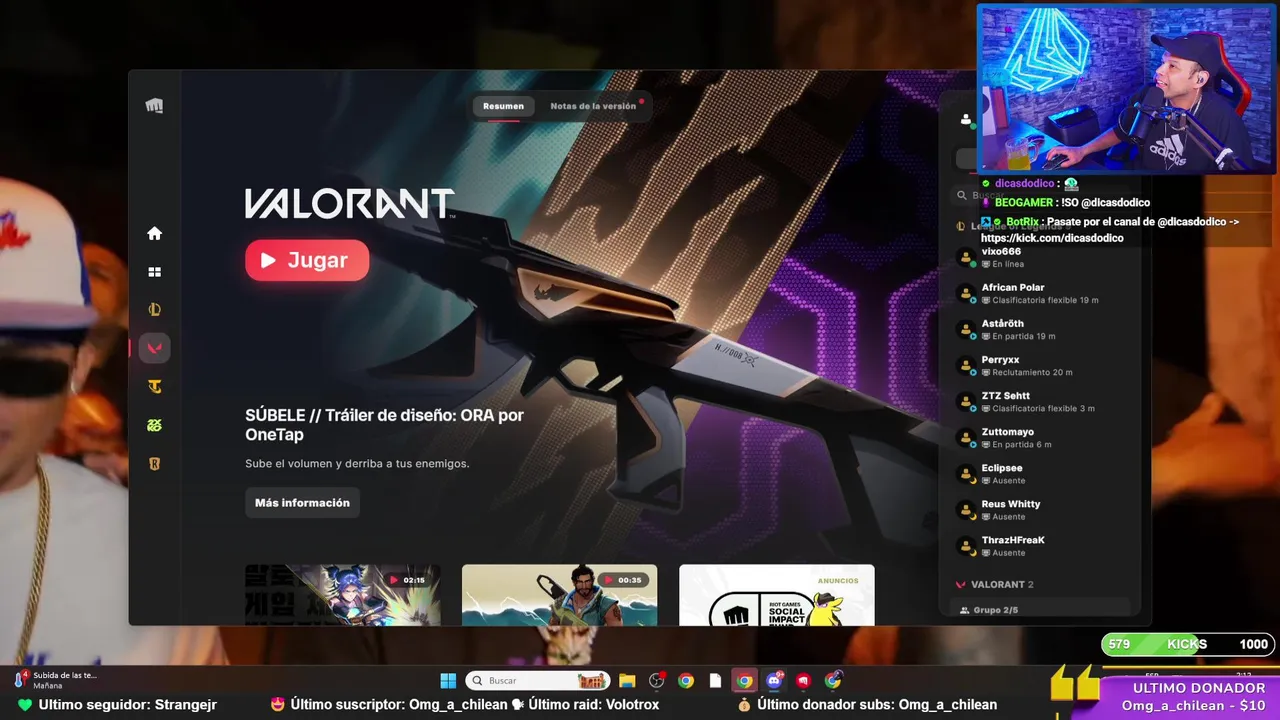Select friend name Astårôth
Image resolution: width=1280 pixels, height=720 pixels.
pyautogui.click(x=1003, y=323)
